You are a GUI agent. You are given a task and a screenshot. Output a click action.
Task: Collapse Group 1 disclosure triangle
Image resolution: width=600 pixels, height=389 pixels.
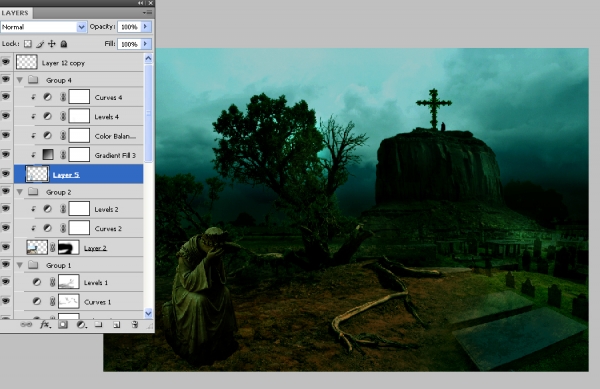pos(20,265)
